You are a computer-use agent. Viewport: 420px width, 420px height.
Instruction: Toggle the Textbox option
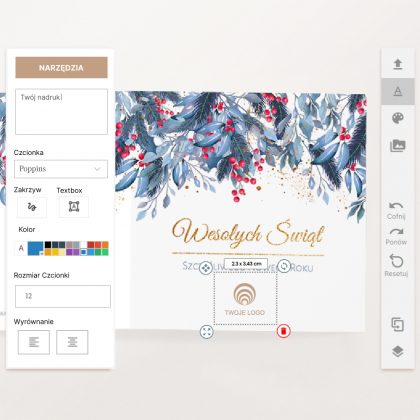(74, 207)
